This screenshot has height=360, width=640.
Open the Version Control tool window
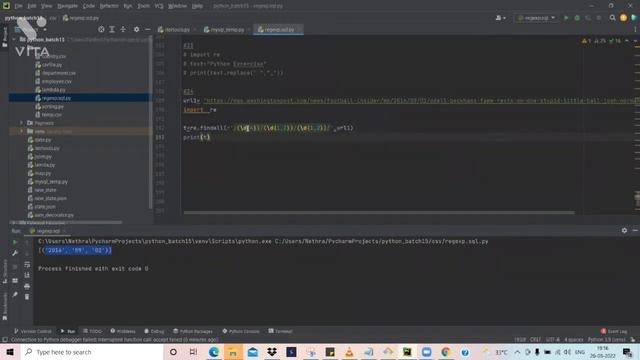tap(33, 331)
